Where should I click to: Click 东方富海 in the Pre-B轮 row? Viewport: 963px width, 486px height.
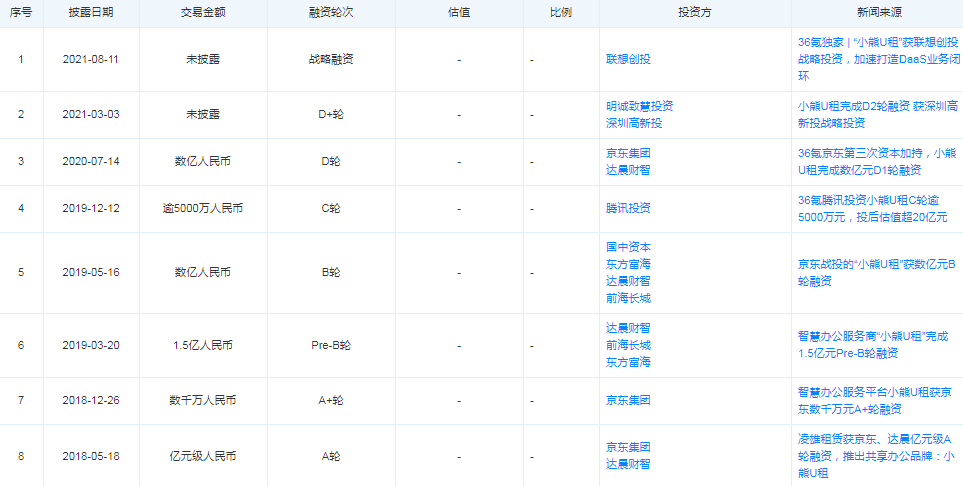point(627,361)
